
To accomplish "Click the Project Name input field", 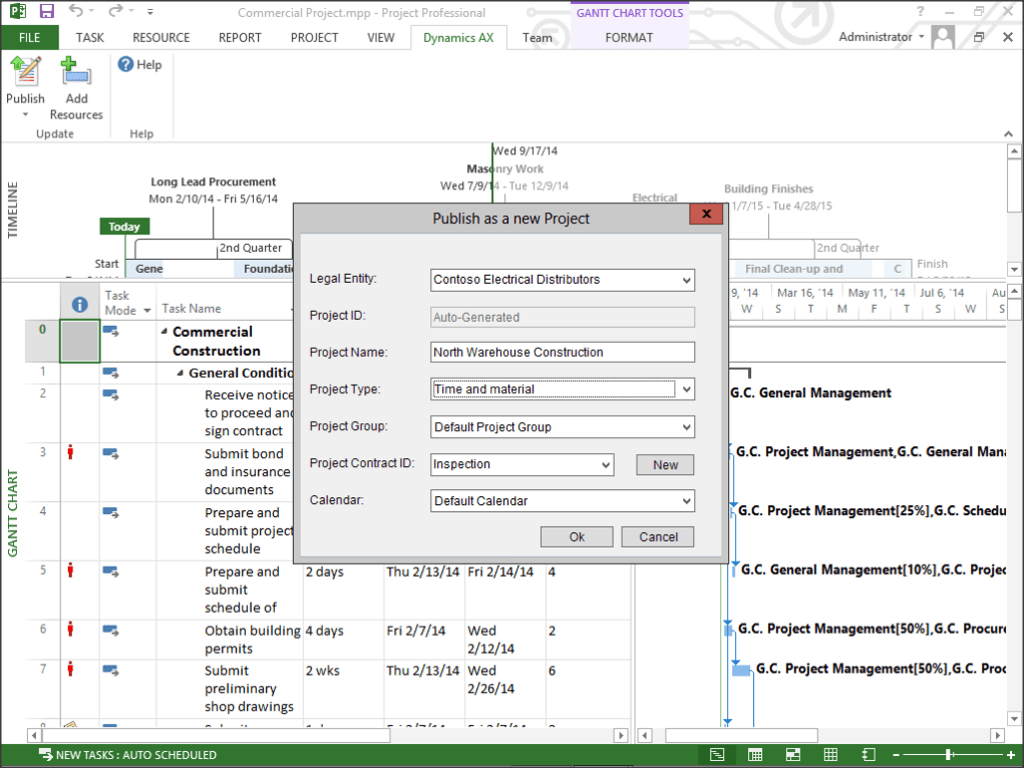I will tap(560, 352).
